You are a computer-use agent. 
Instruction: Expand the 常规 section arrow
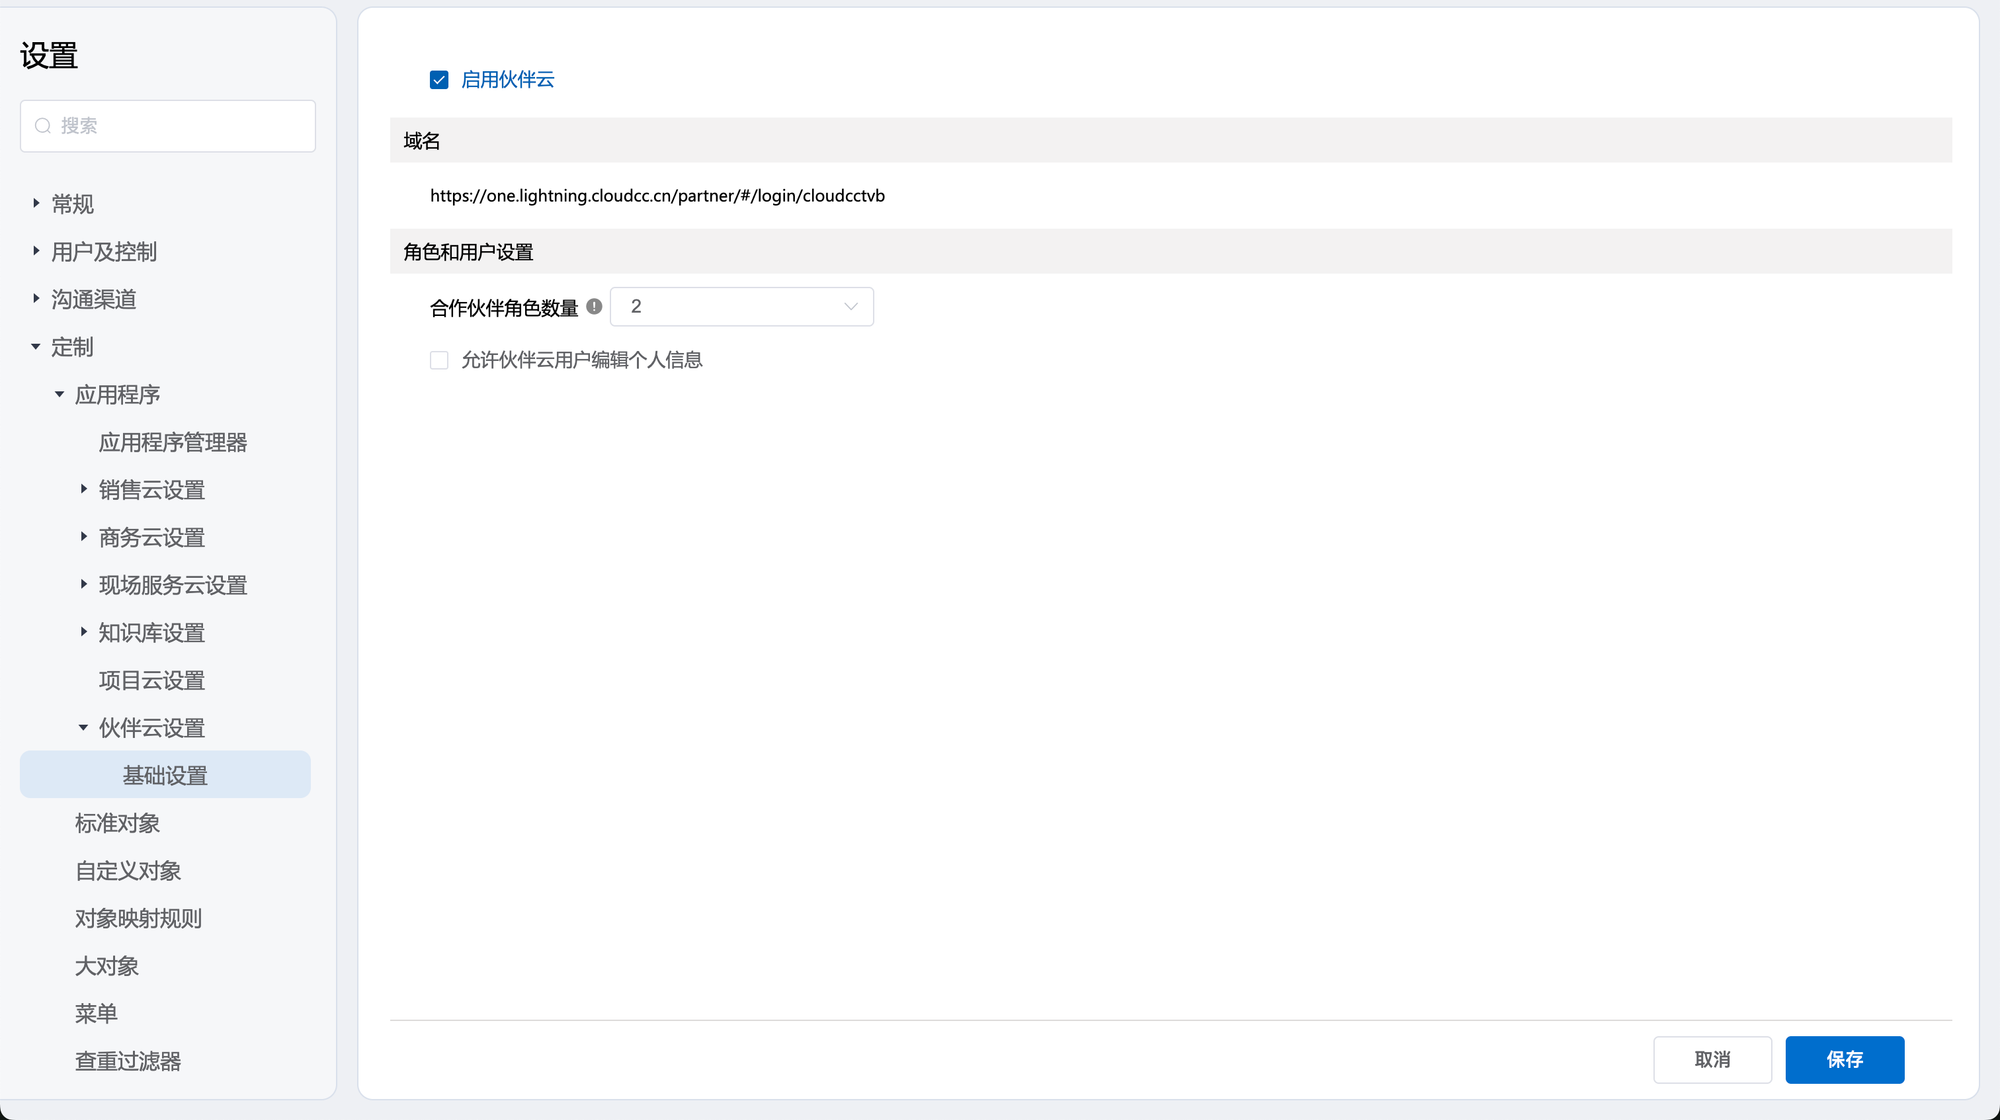pos(36,204)
